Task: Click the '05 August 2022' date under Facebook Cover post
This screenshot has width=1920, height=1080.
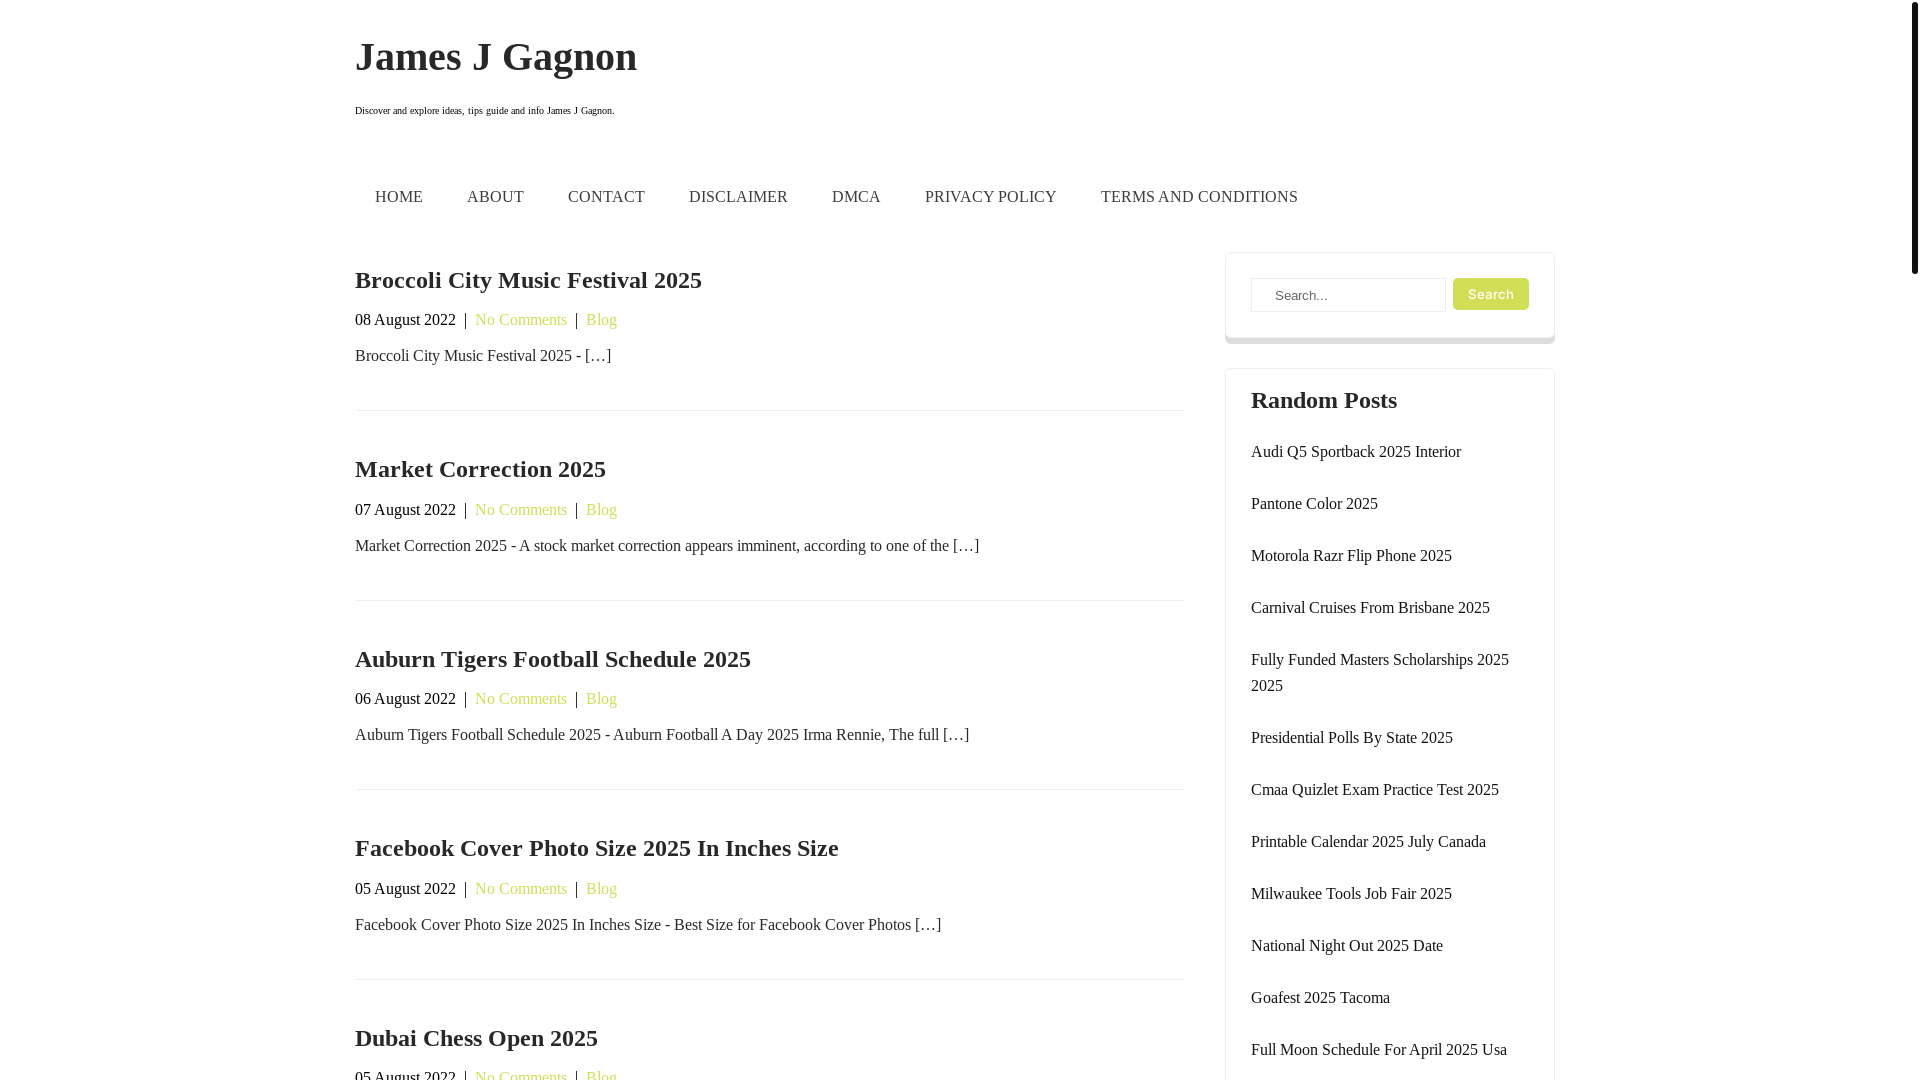Action: tap(405, 889)
